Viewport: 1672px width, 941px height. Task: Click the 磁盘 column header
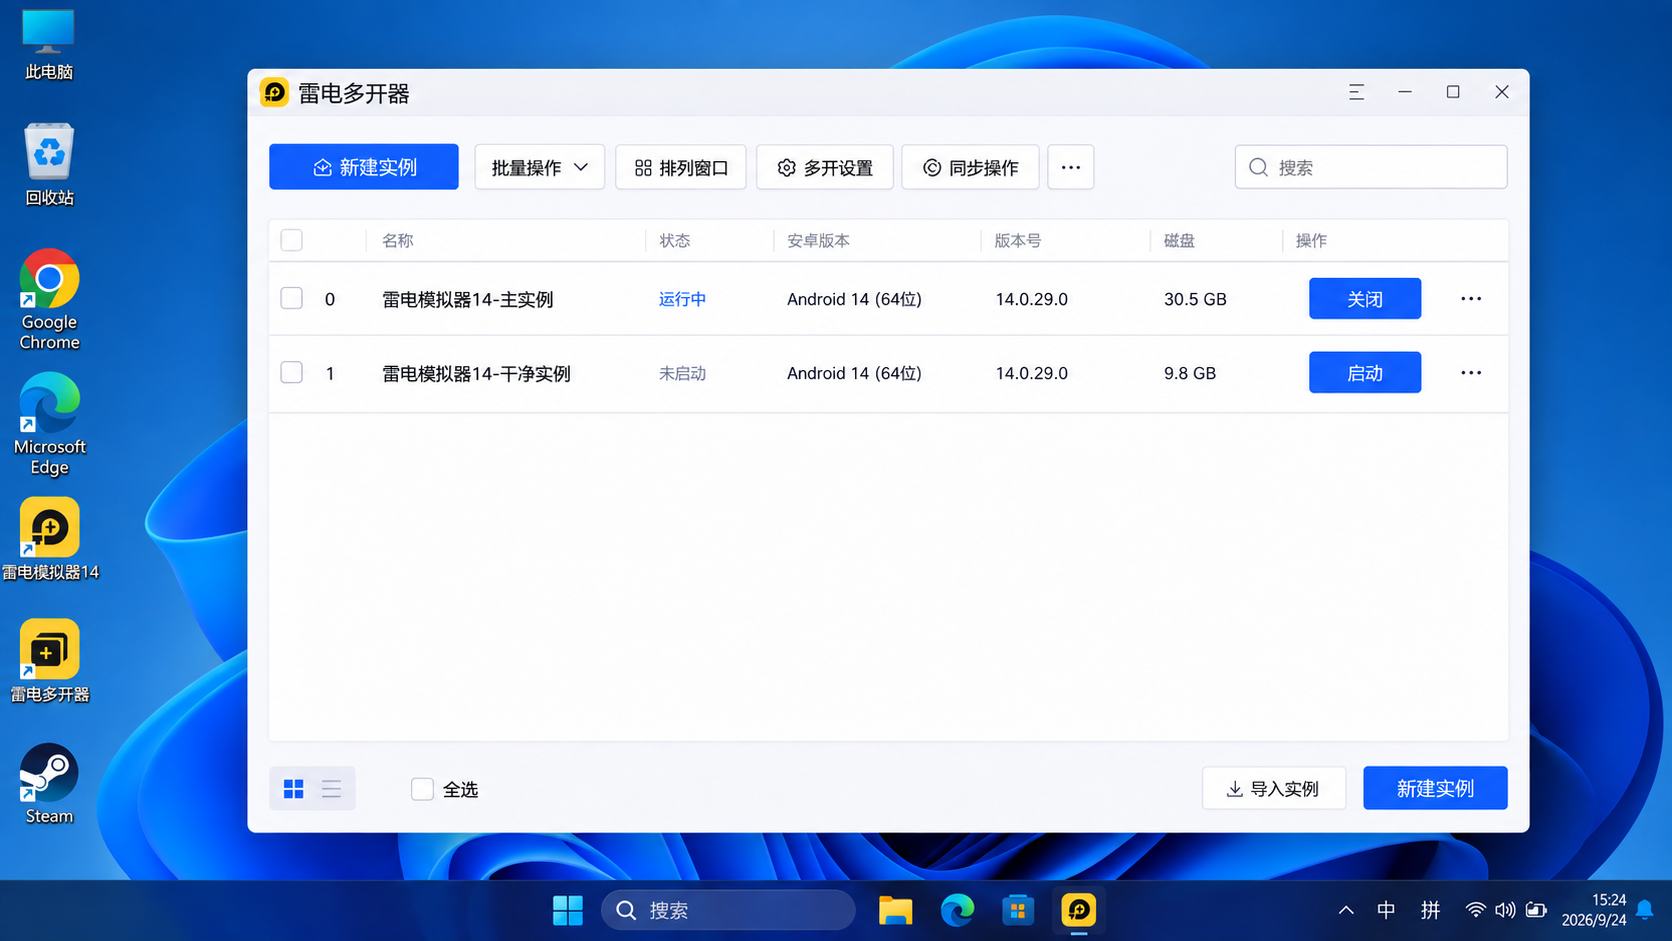(x=1179, y=240)
